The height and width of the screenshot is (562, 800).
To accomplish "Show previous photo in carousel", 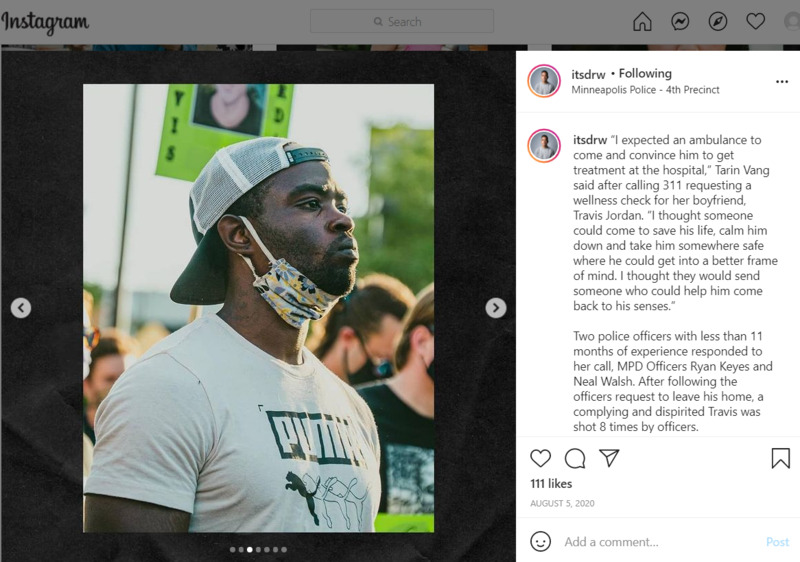I will (x=21, y=308).
